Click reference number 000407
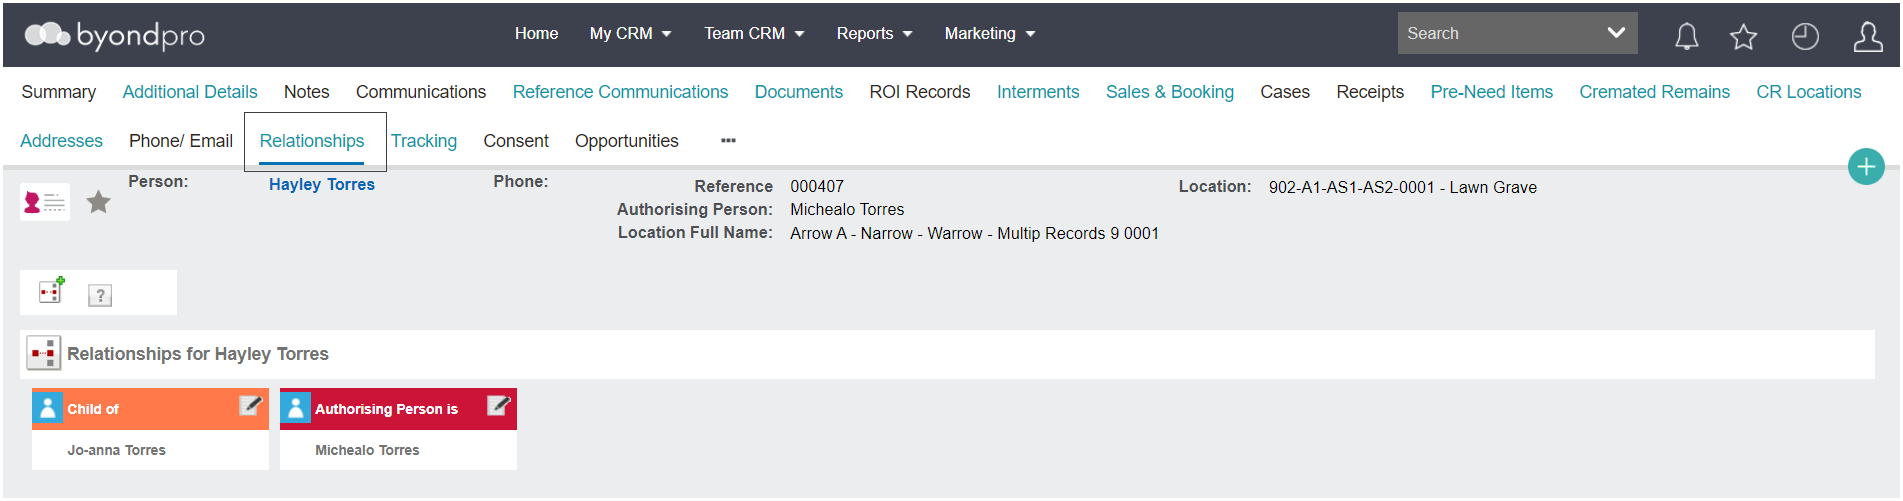The image size is (1903, 501). [817, 186]
